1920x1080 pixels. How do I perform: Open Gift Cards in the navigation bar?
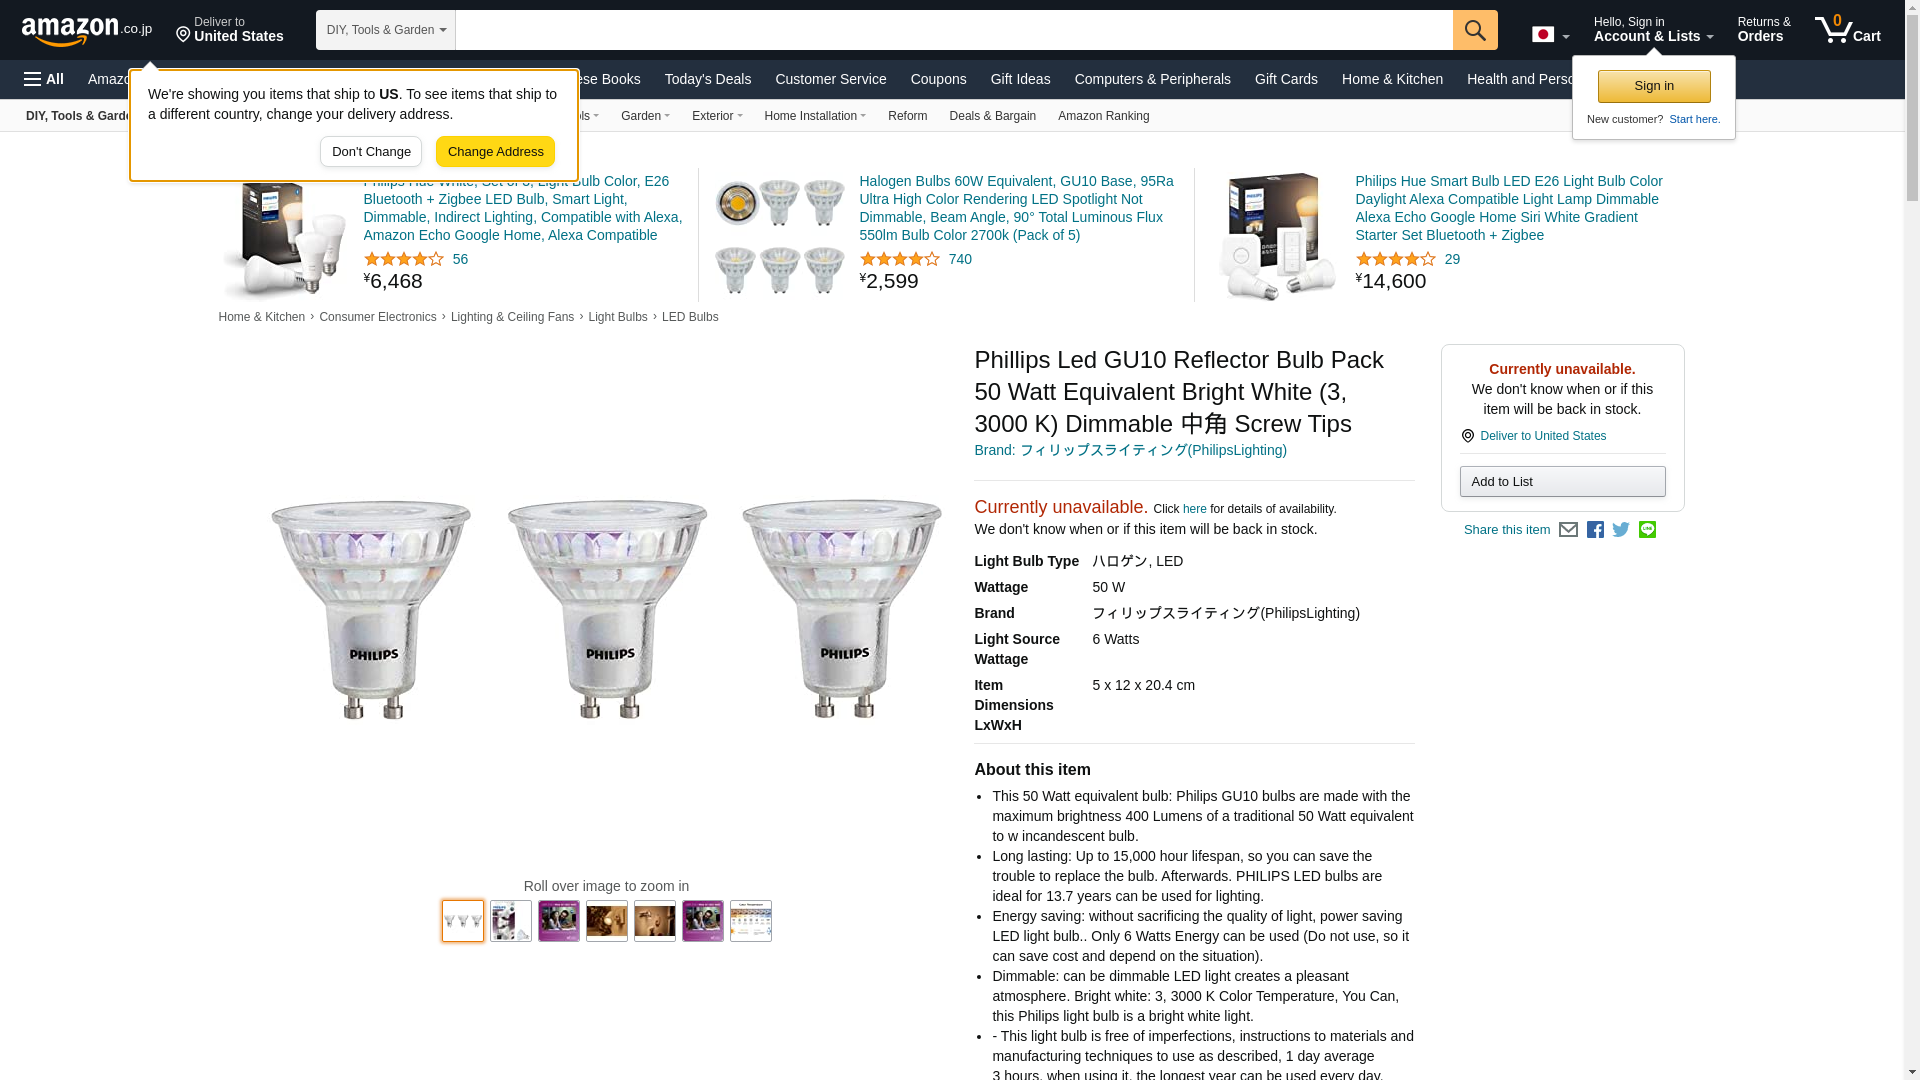(x=1286, y=79)
